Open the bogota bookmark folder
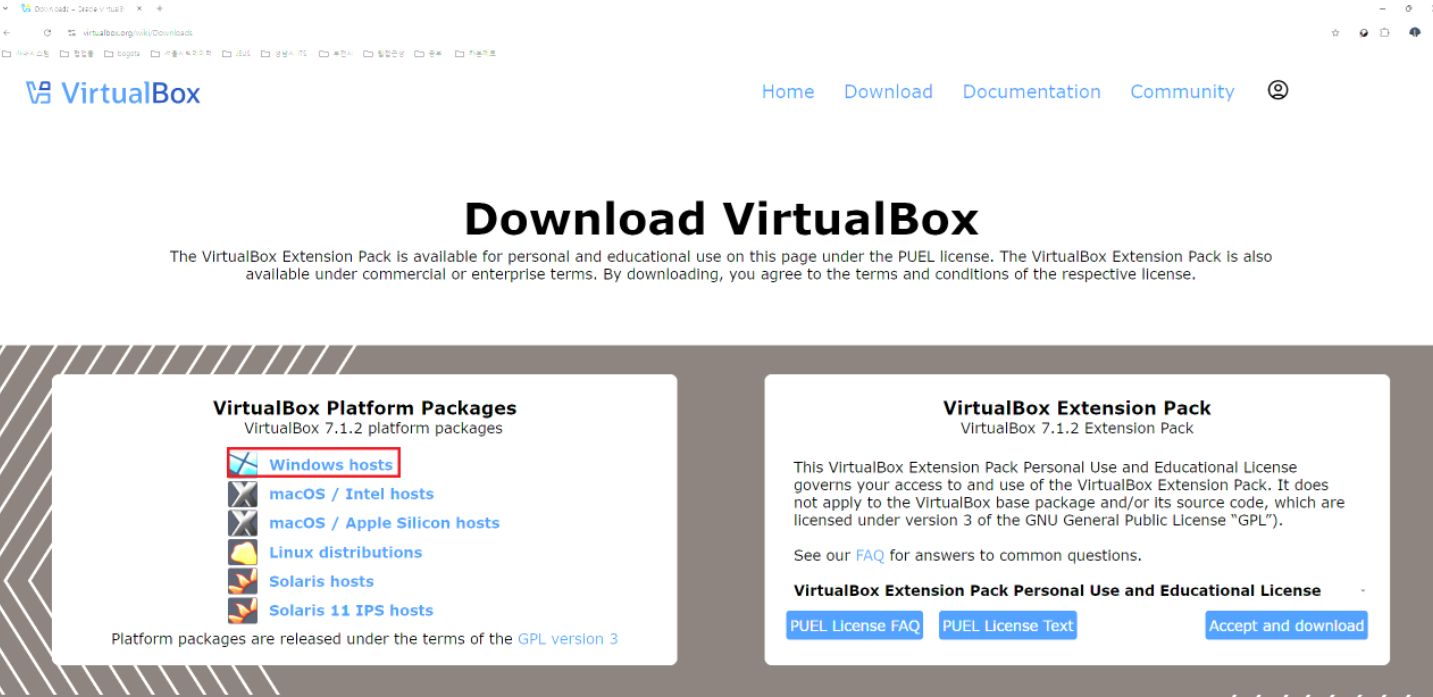This screenshot has height=697, width=1433. click(122, 53)
